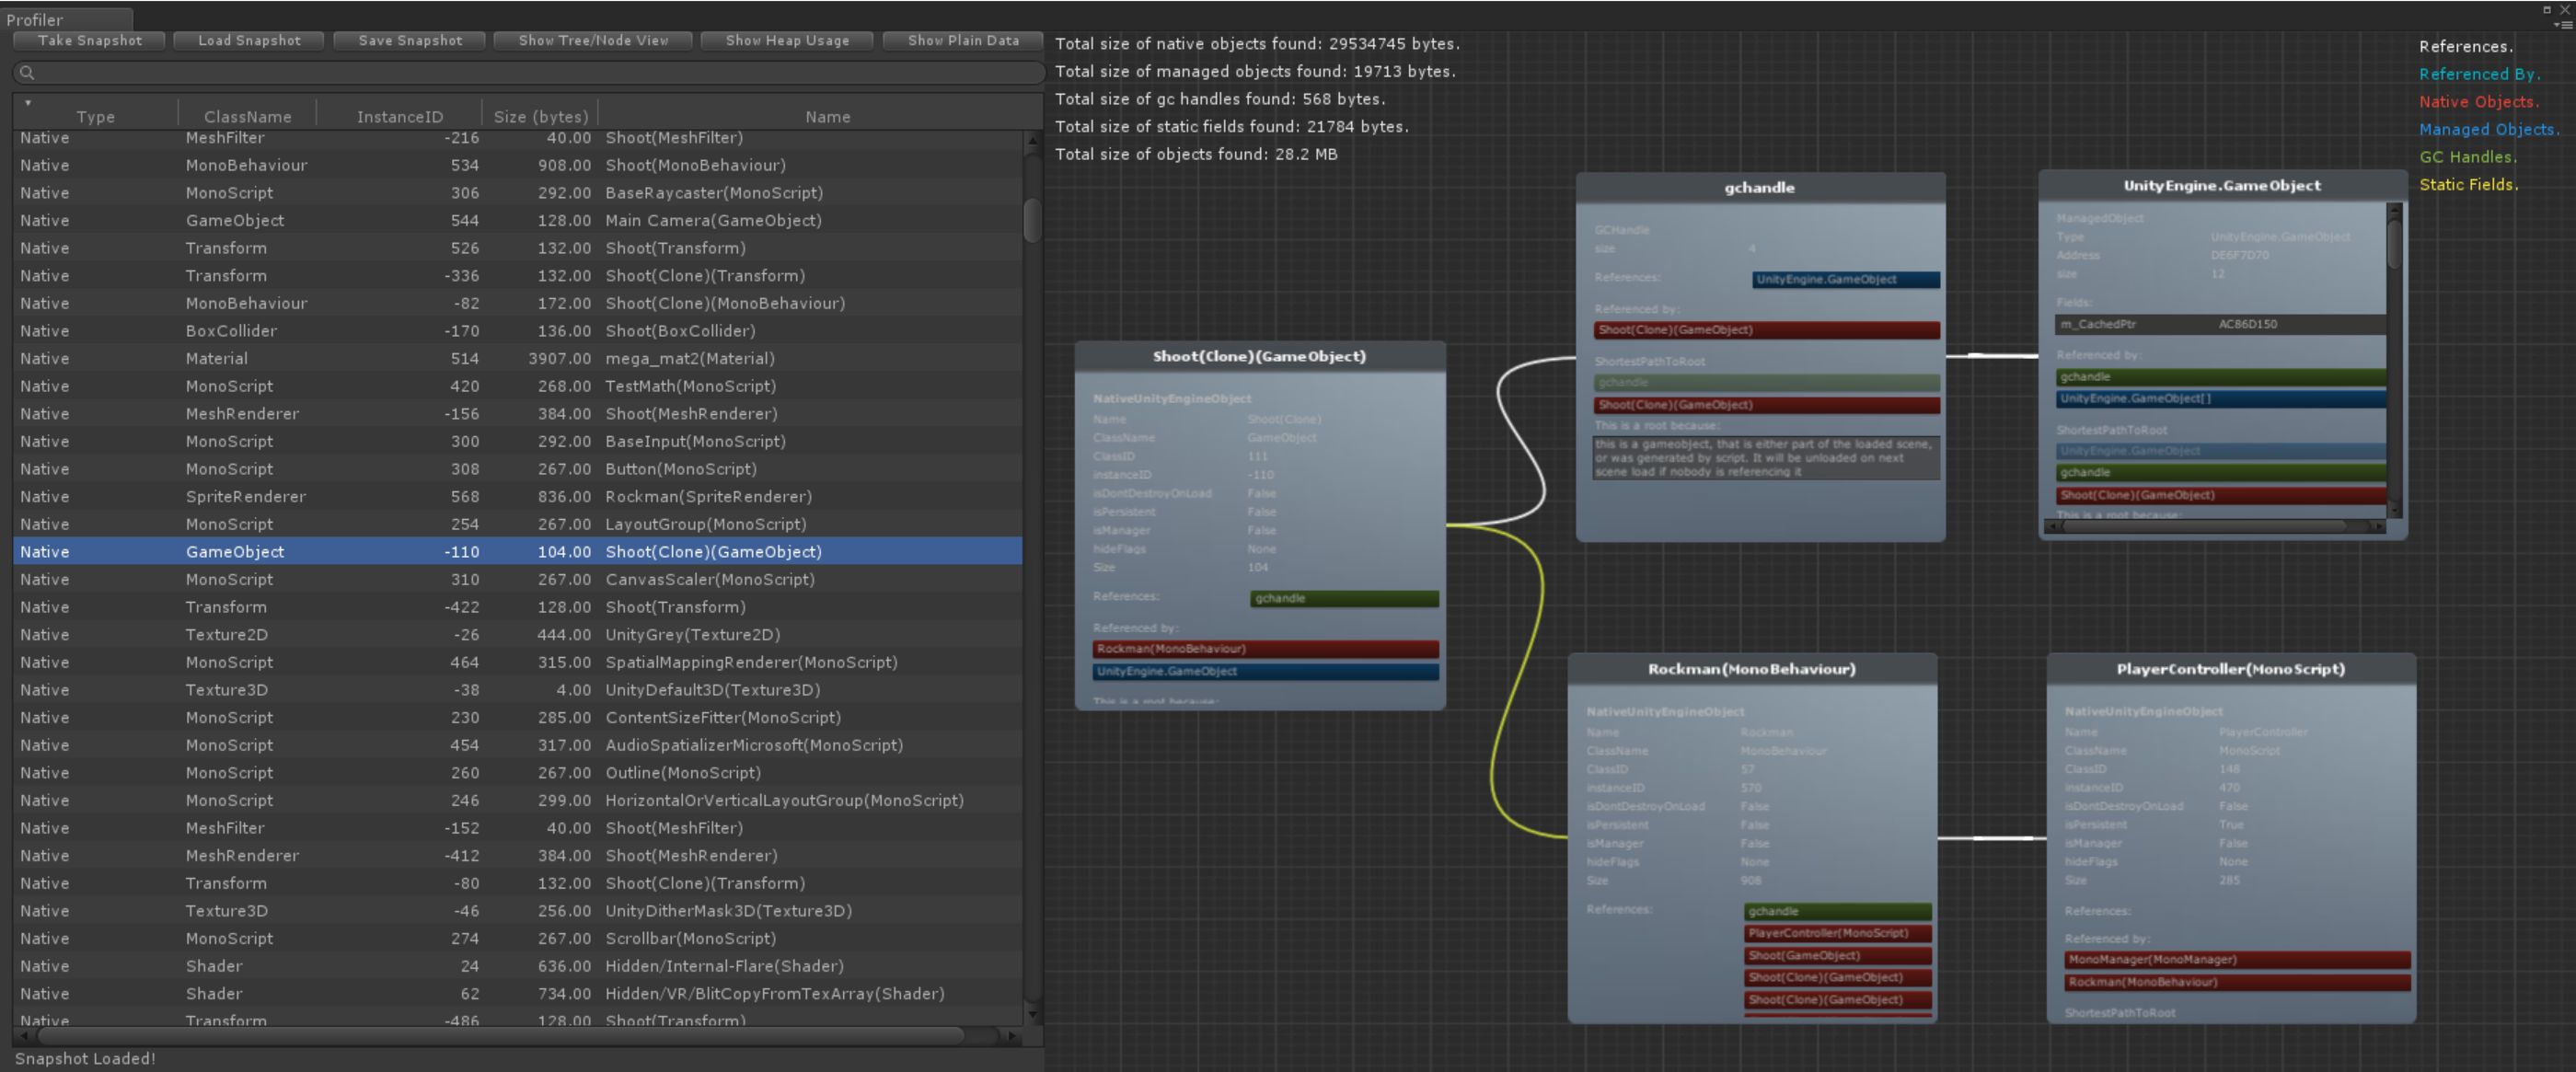Focus the search input field
The height and width of the screenshot is (1072, 2576).
tap(530, 73)
